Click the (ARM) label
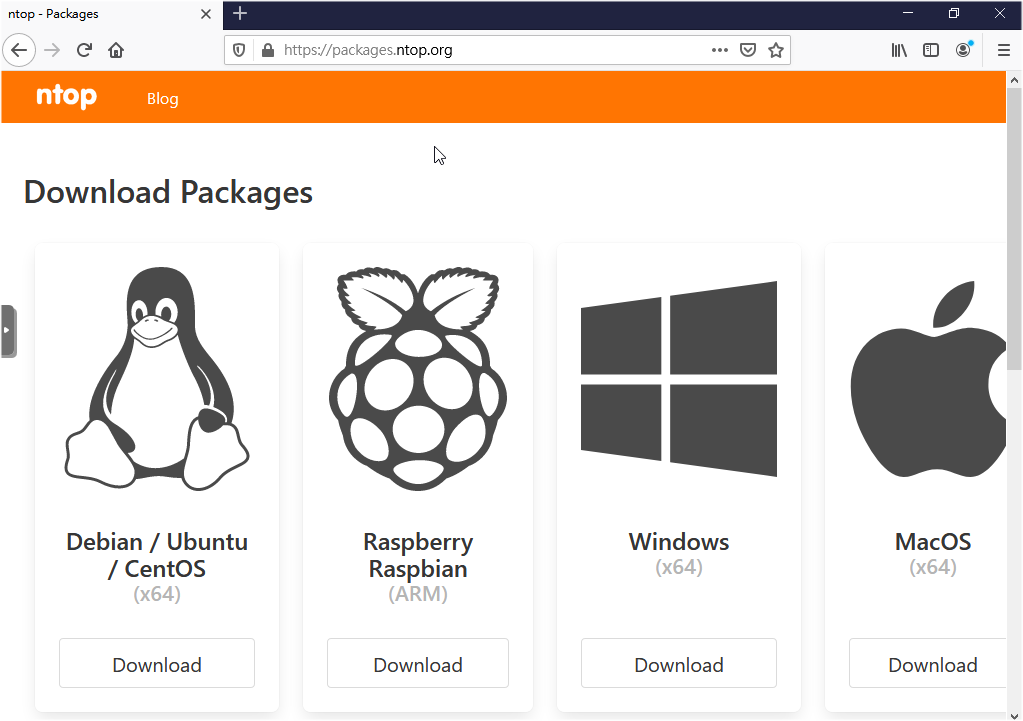Image resolution: width=1023 pixels, height=721 pixels. click(x=418, y=594)
